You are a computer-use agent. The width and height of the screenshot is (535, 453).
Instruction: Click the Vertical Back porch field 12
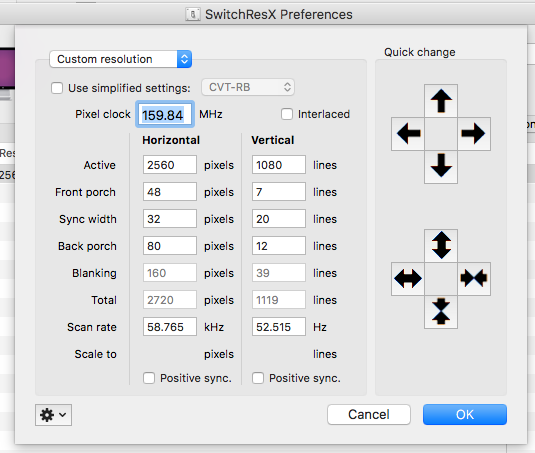coord(279,246)
